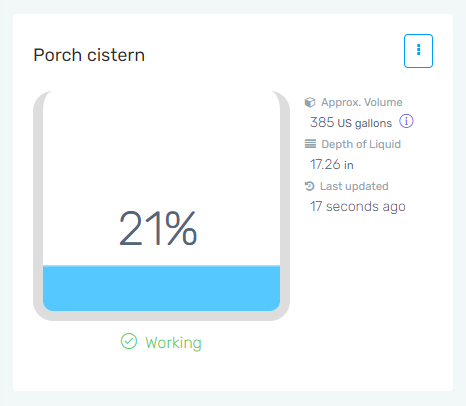
Task: Click the green Working checkmark icon
Action: [129, 341]
